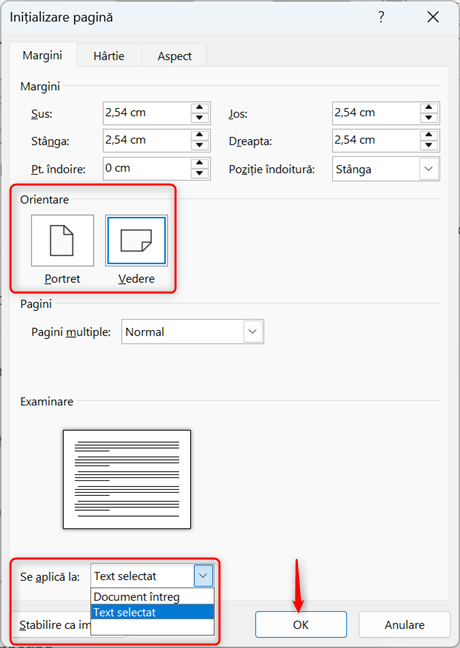460x648 pixels.
Task: Switch to the Hârtie tab
Action: pyautogui.click(x=109, y=56)
